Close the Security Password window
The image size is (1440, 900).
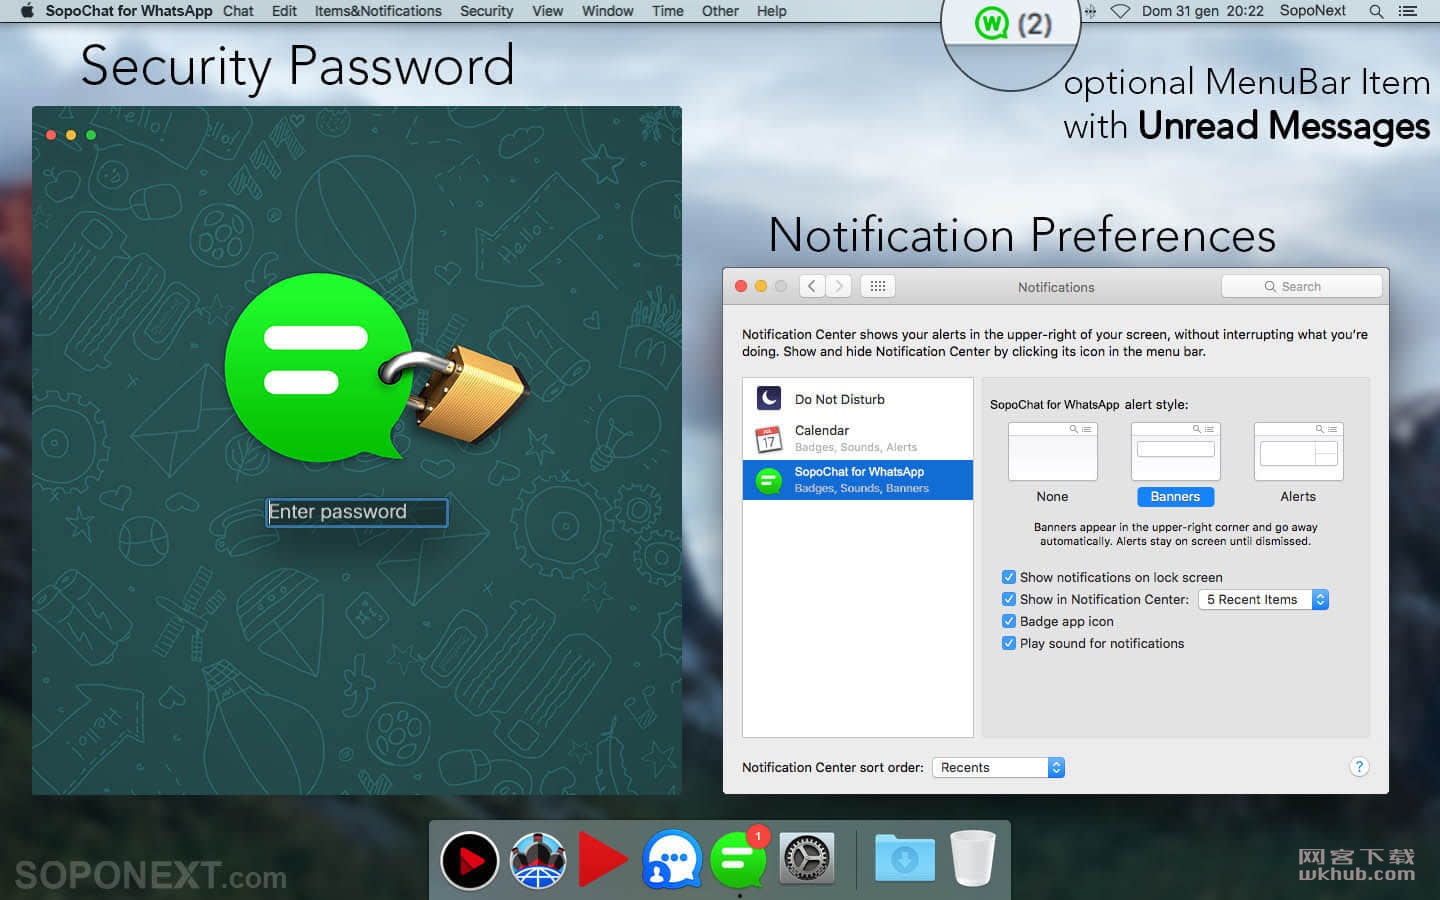[51, 135]
